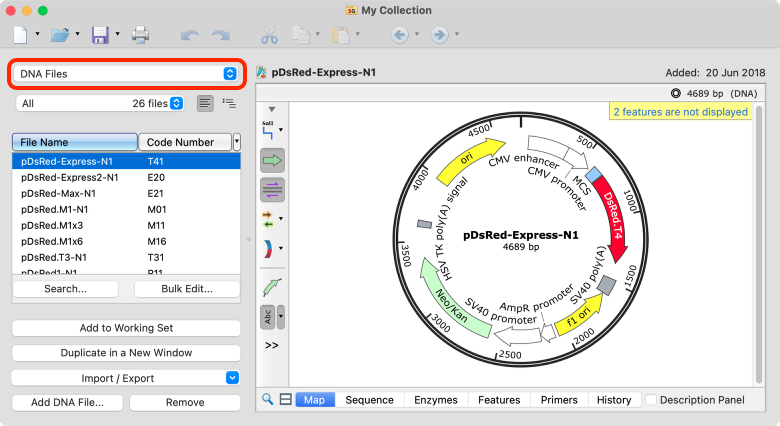Select pDsRed.M1x6 in file list
Screen dimensions: 780x426
tap(126, 241)
